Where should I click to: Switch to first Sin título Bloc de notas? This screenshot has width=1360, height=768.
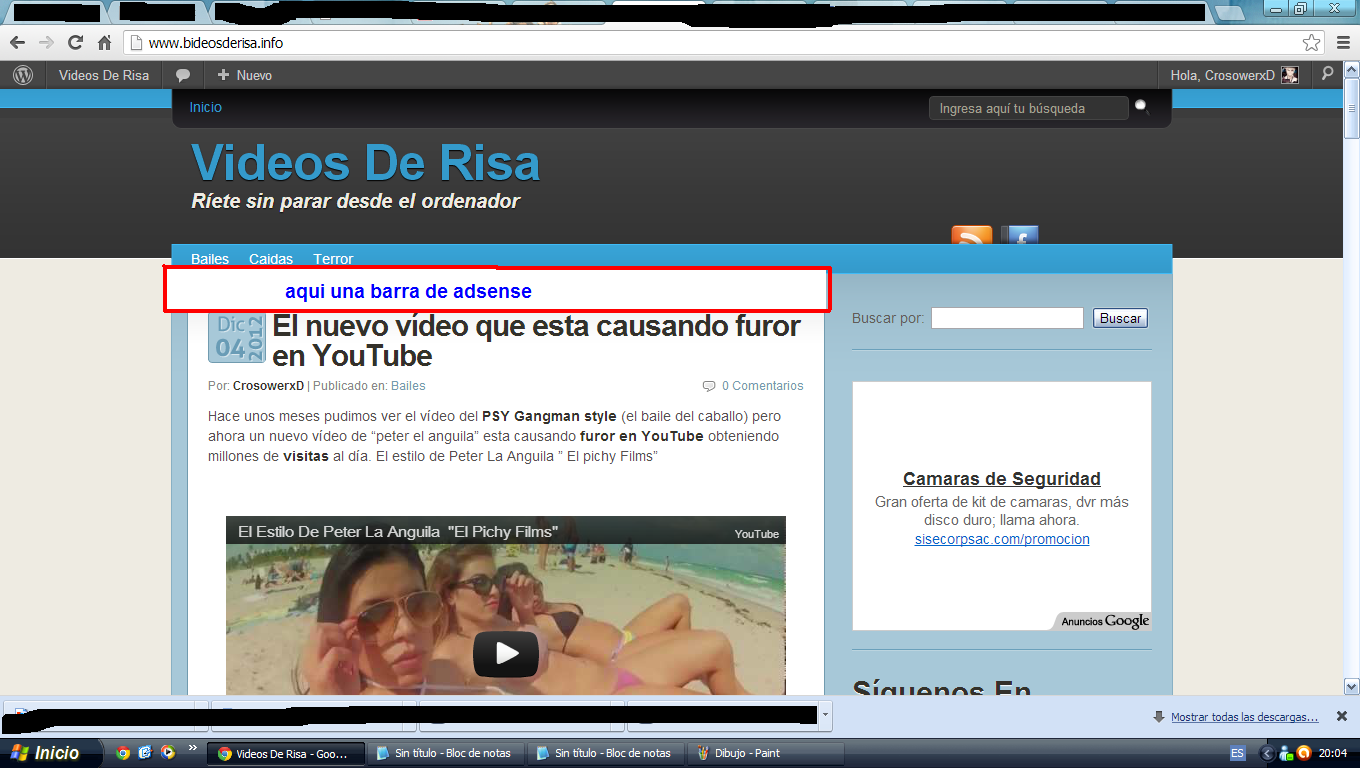(x=444, y=753)
